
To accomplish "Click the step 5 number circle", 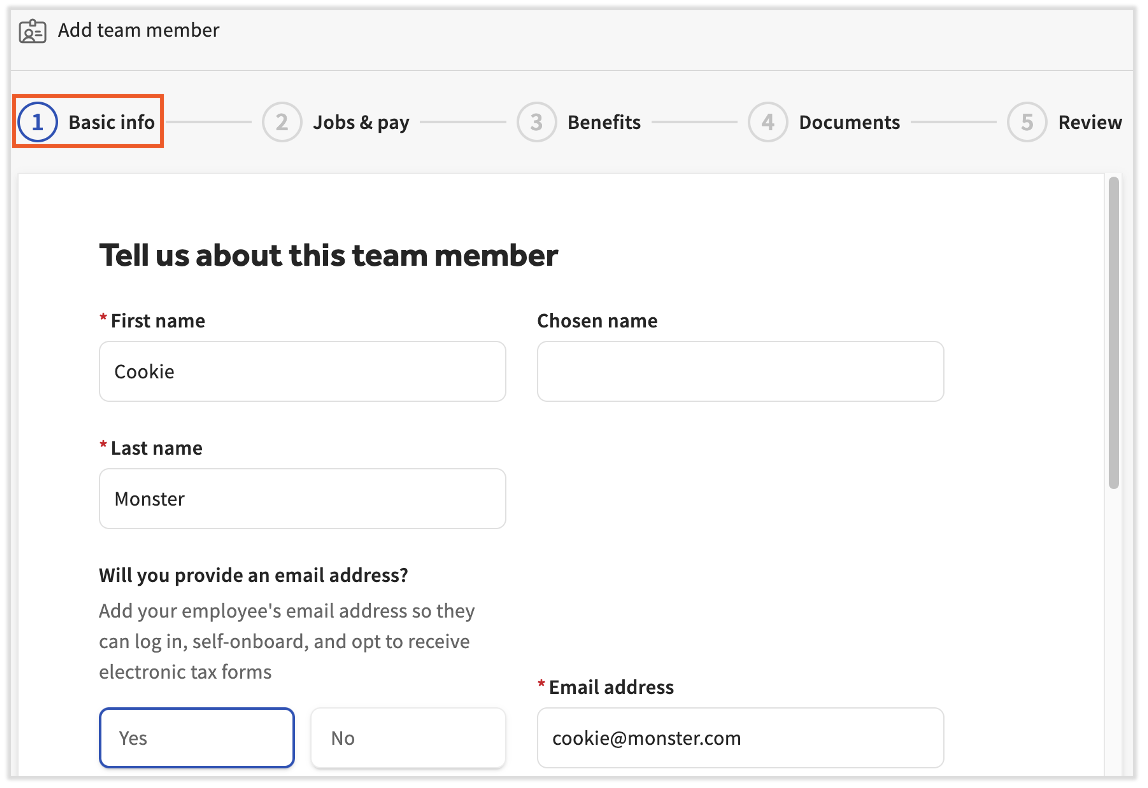I will pos(1027,123).
